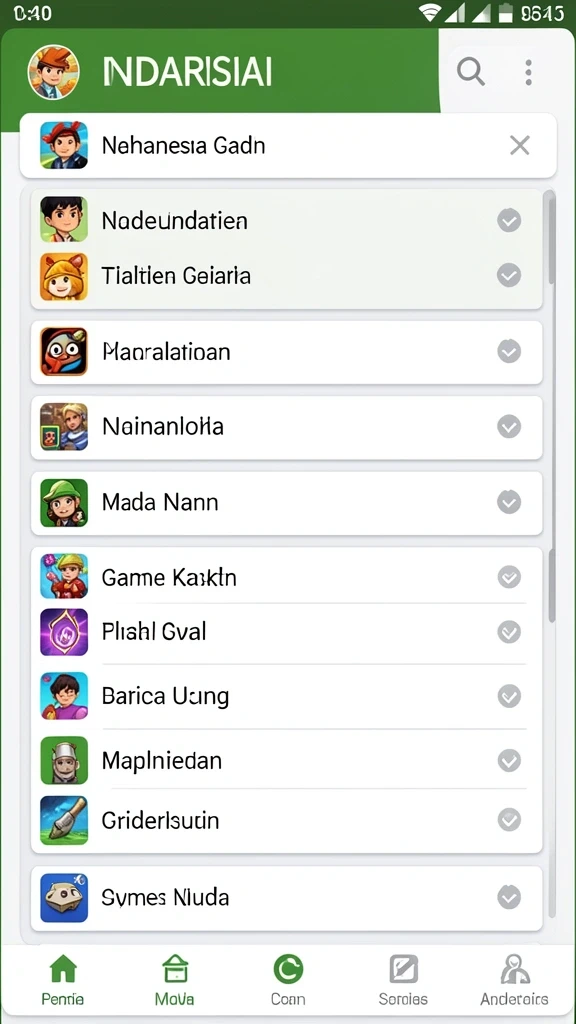Open the three-dot overflow menu
The height and width of the screenshot is (1024, 576).
528,72
